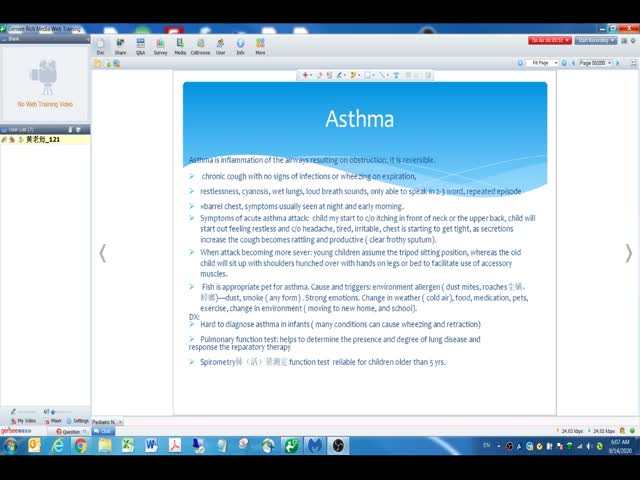
Task: Open the Q&A panel icon
Action: tap(141, 46)
